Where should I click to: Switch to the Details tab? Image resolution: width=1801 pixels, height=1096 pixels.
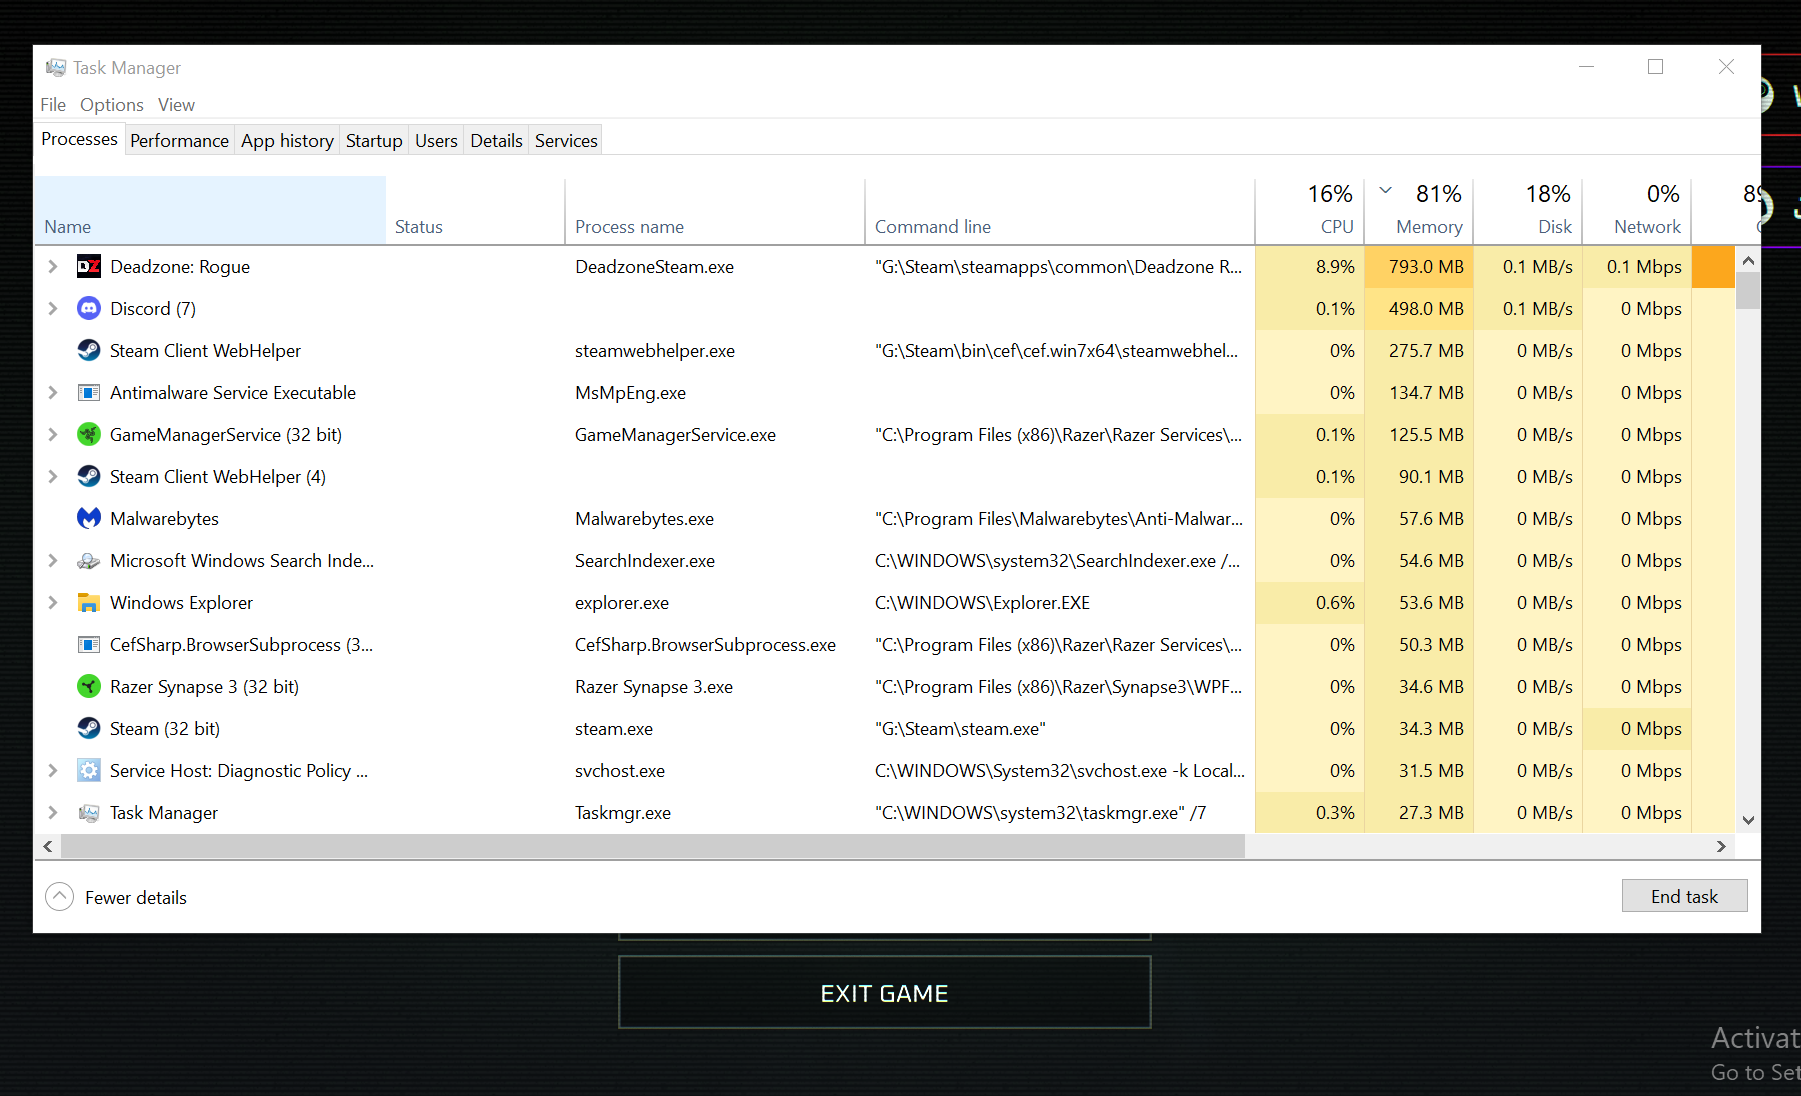pos(496,141)
